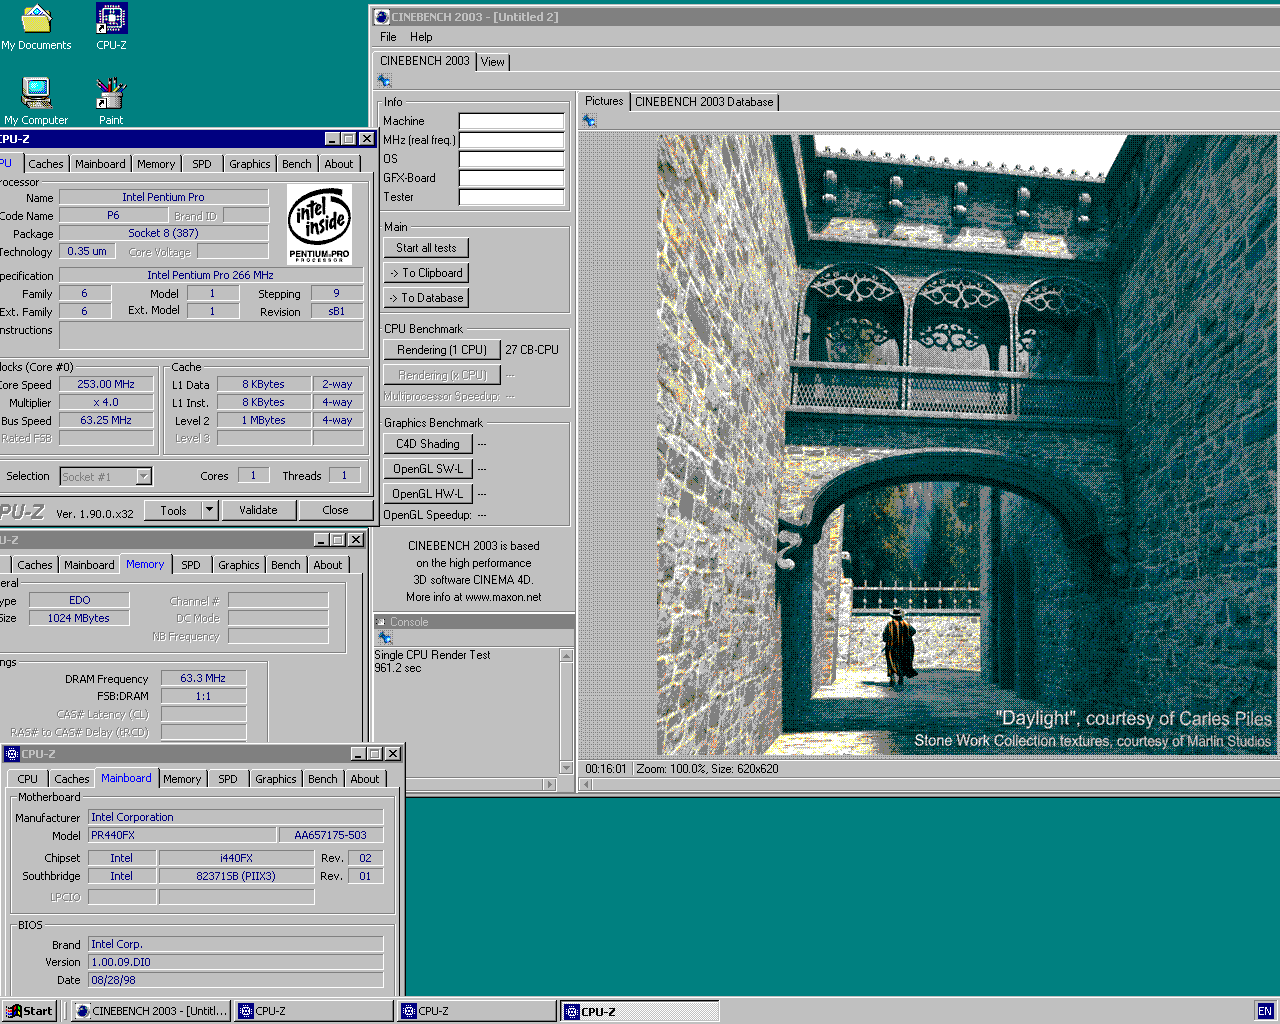The height and width of the screenshot is (1024, 1280).
Task: Click the EN language indicator in the tray
Action: 1265,1011
